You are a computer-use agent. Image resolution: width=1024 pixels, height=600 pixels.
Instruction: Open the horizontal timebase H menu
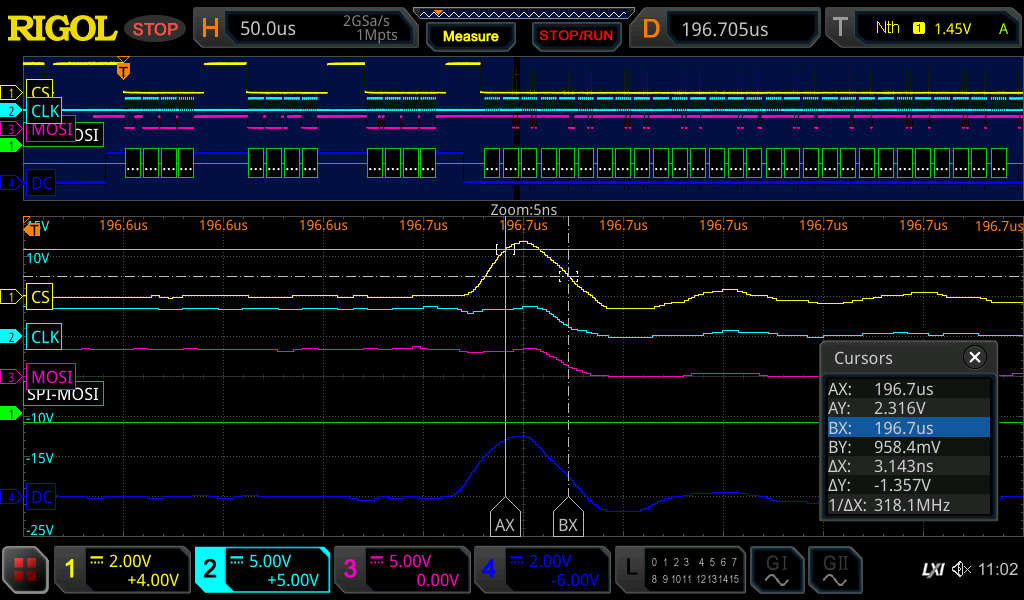210,29
